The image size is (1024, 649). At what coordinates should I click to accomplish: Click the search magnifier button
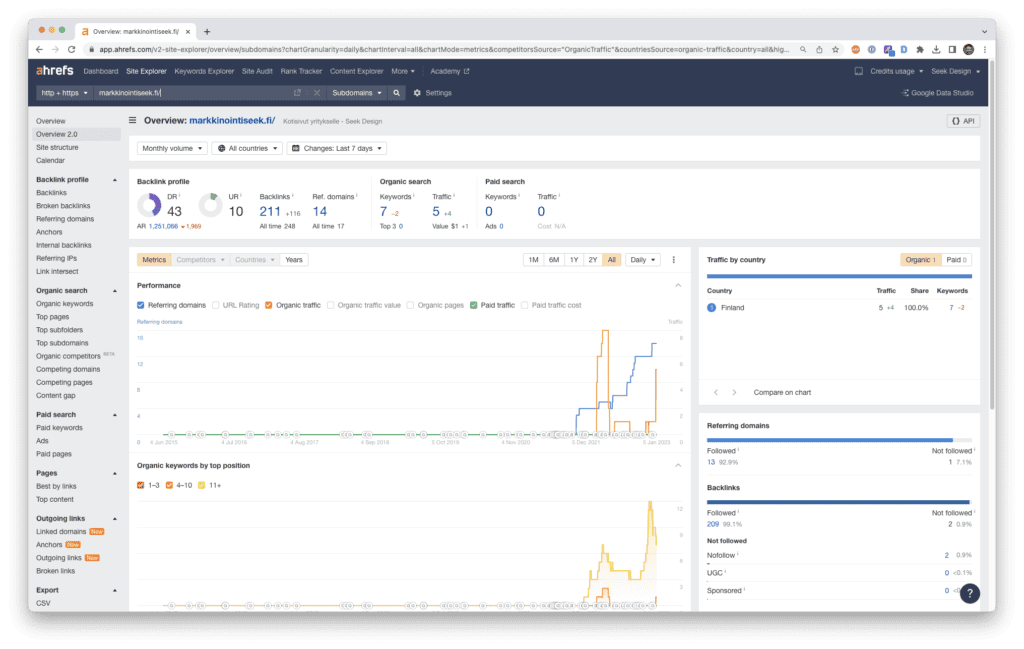coord(396,93)
